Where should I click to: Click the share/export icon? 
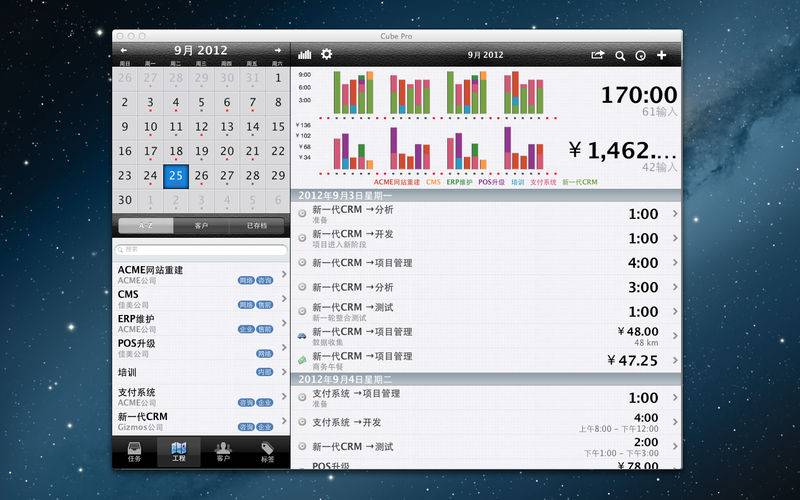tap(598, 56)
